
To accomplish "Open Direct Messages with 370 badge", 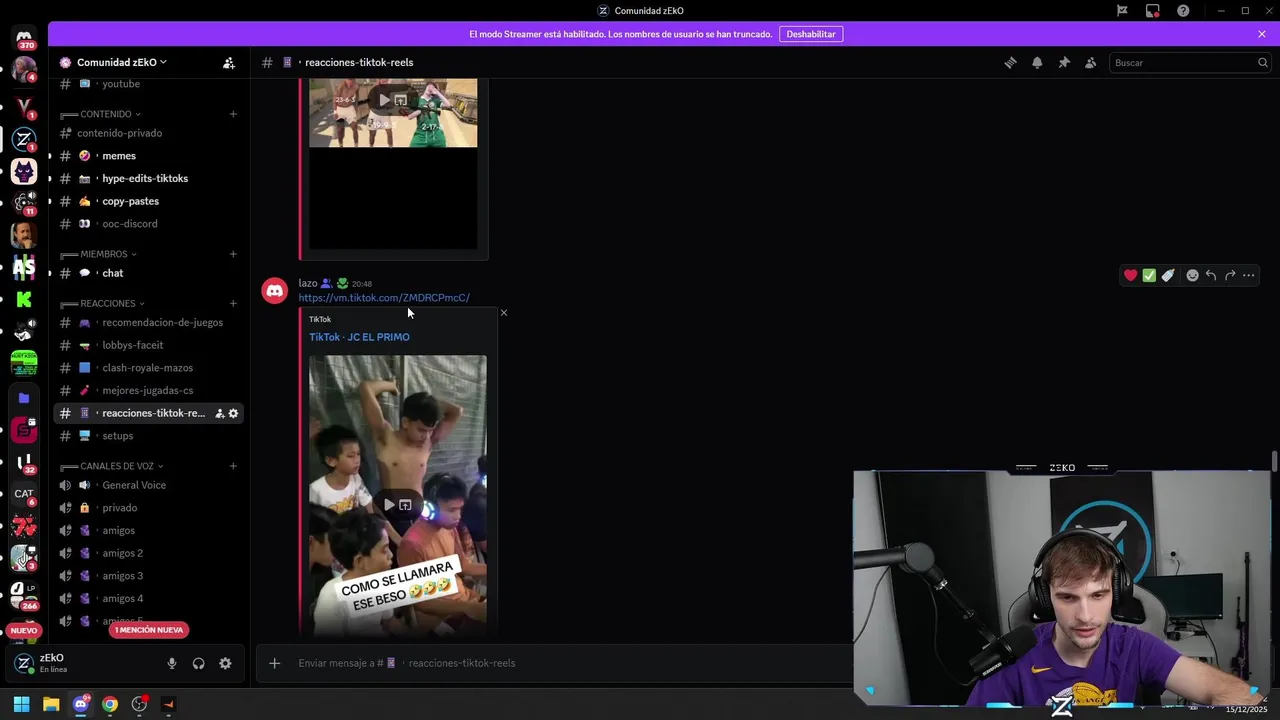I will [x=24, y=38].
